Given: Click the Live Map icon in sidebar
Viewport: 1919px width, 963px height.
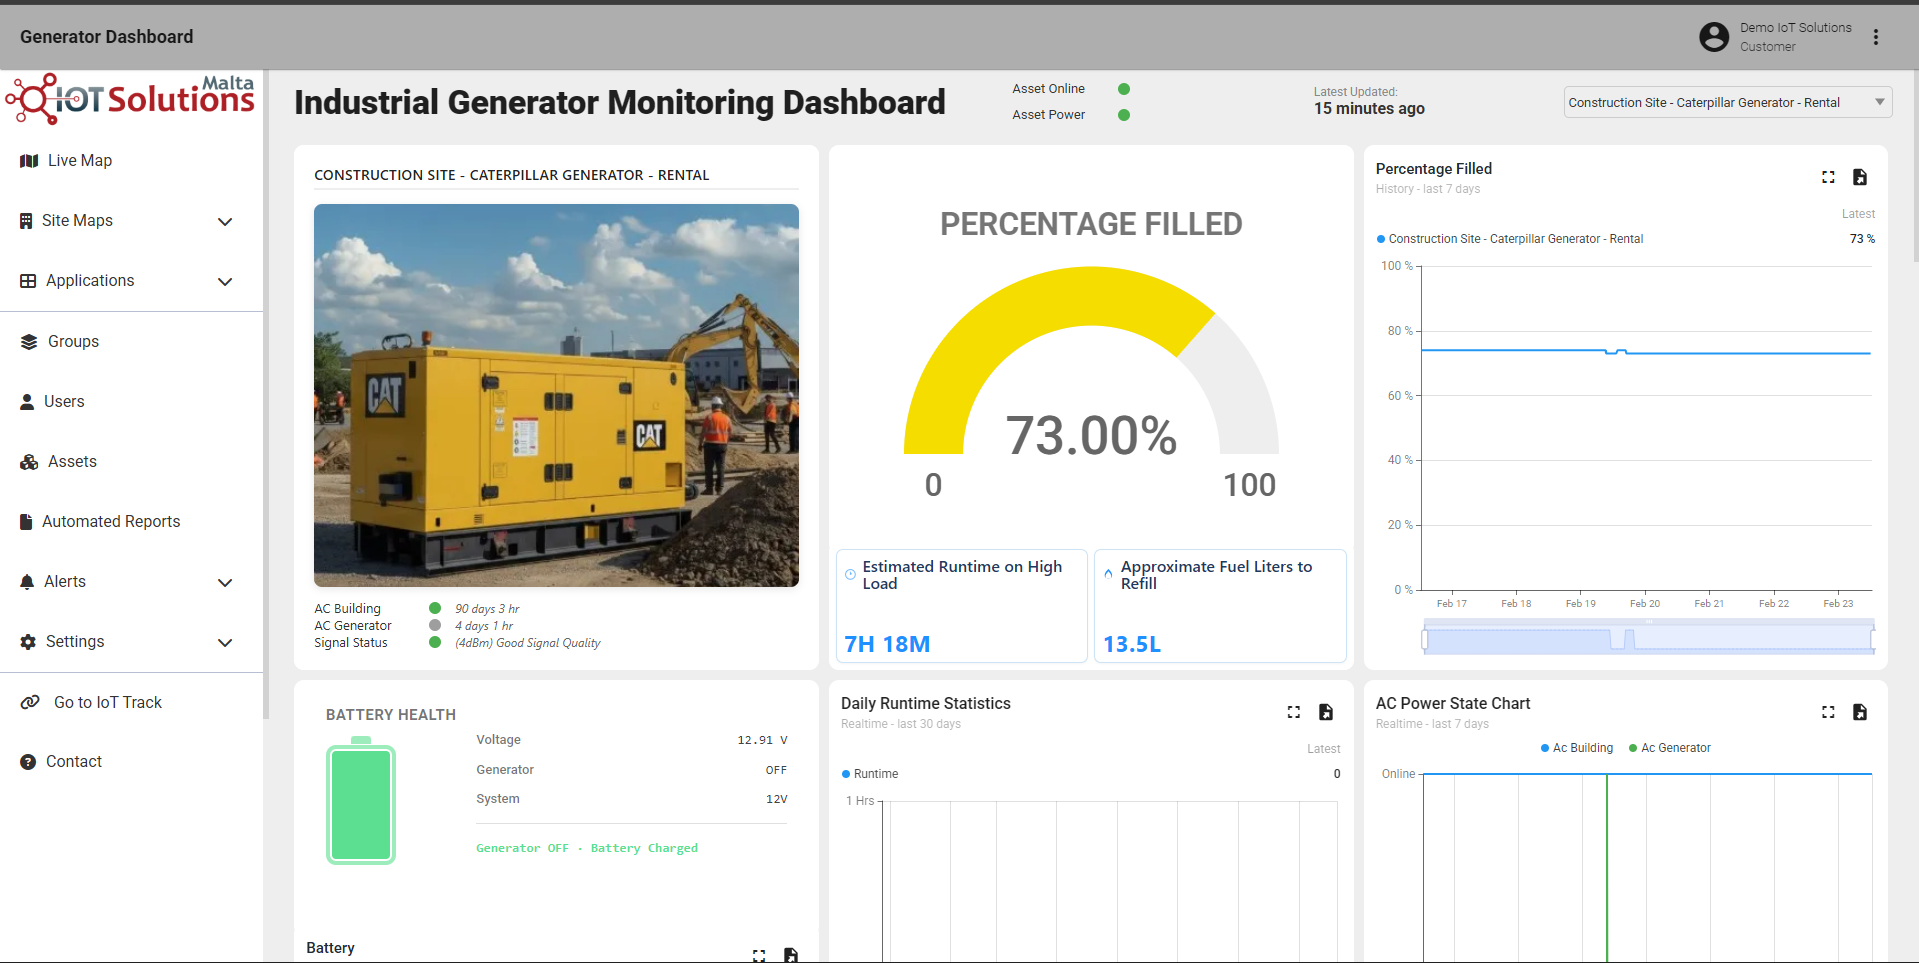Looking at the screenshot, I should [x=29, y=161].
